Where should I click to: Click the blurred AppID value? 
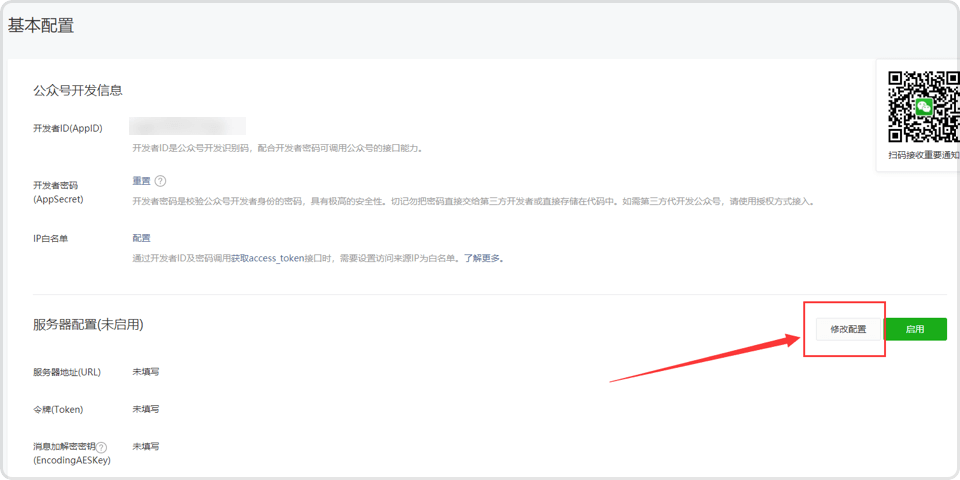(x=188, y=127)
